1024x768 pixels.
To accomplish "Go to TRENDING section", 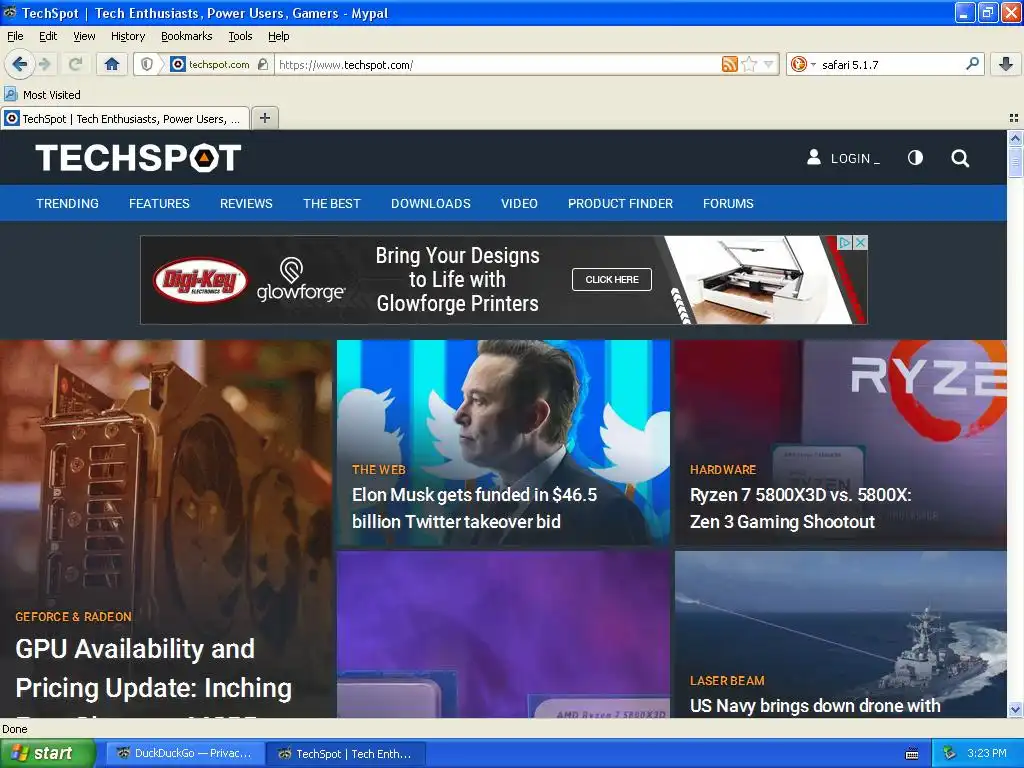I will pyautogui.click(x=67, y=204).
